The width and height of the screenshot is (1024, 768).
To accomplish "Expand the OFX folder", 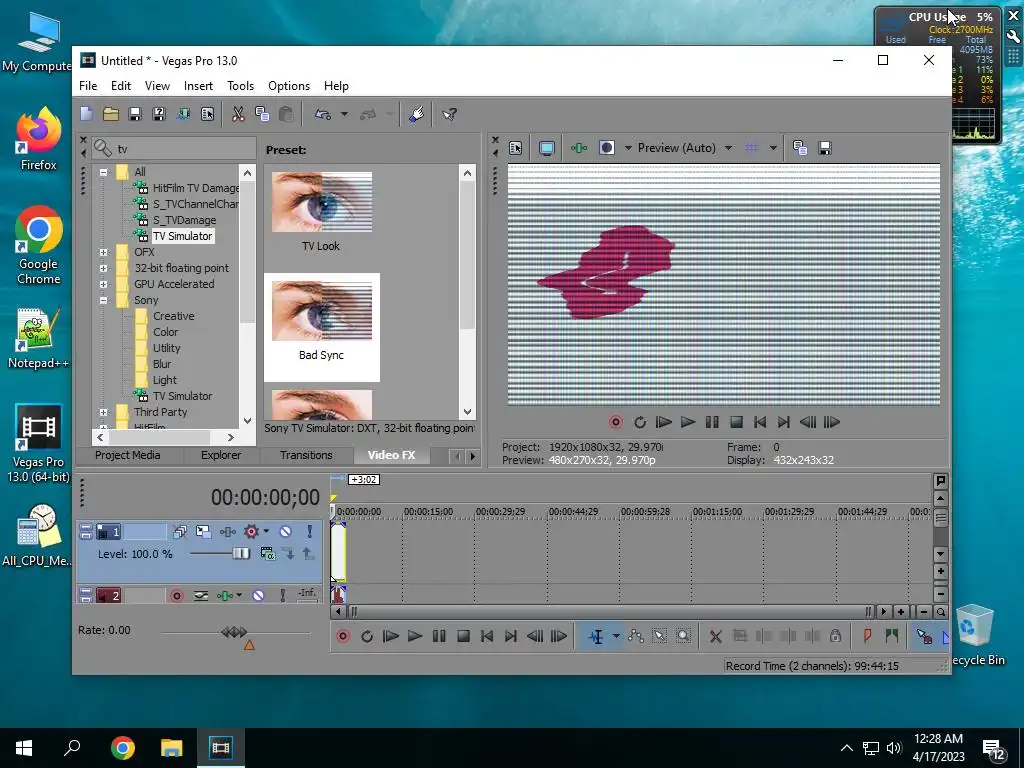I will [103, 252].
